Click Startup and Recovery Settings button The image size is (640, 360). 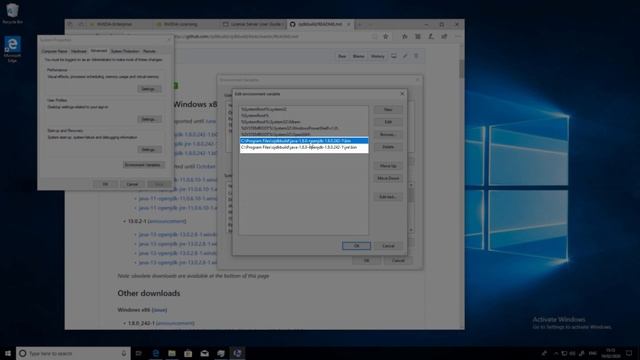[149, 149]
